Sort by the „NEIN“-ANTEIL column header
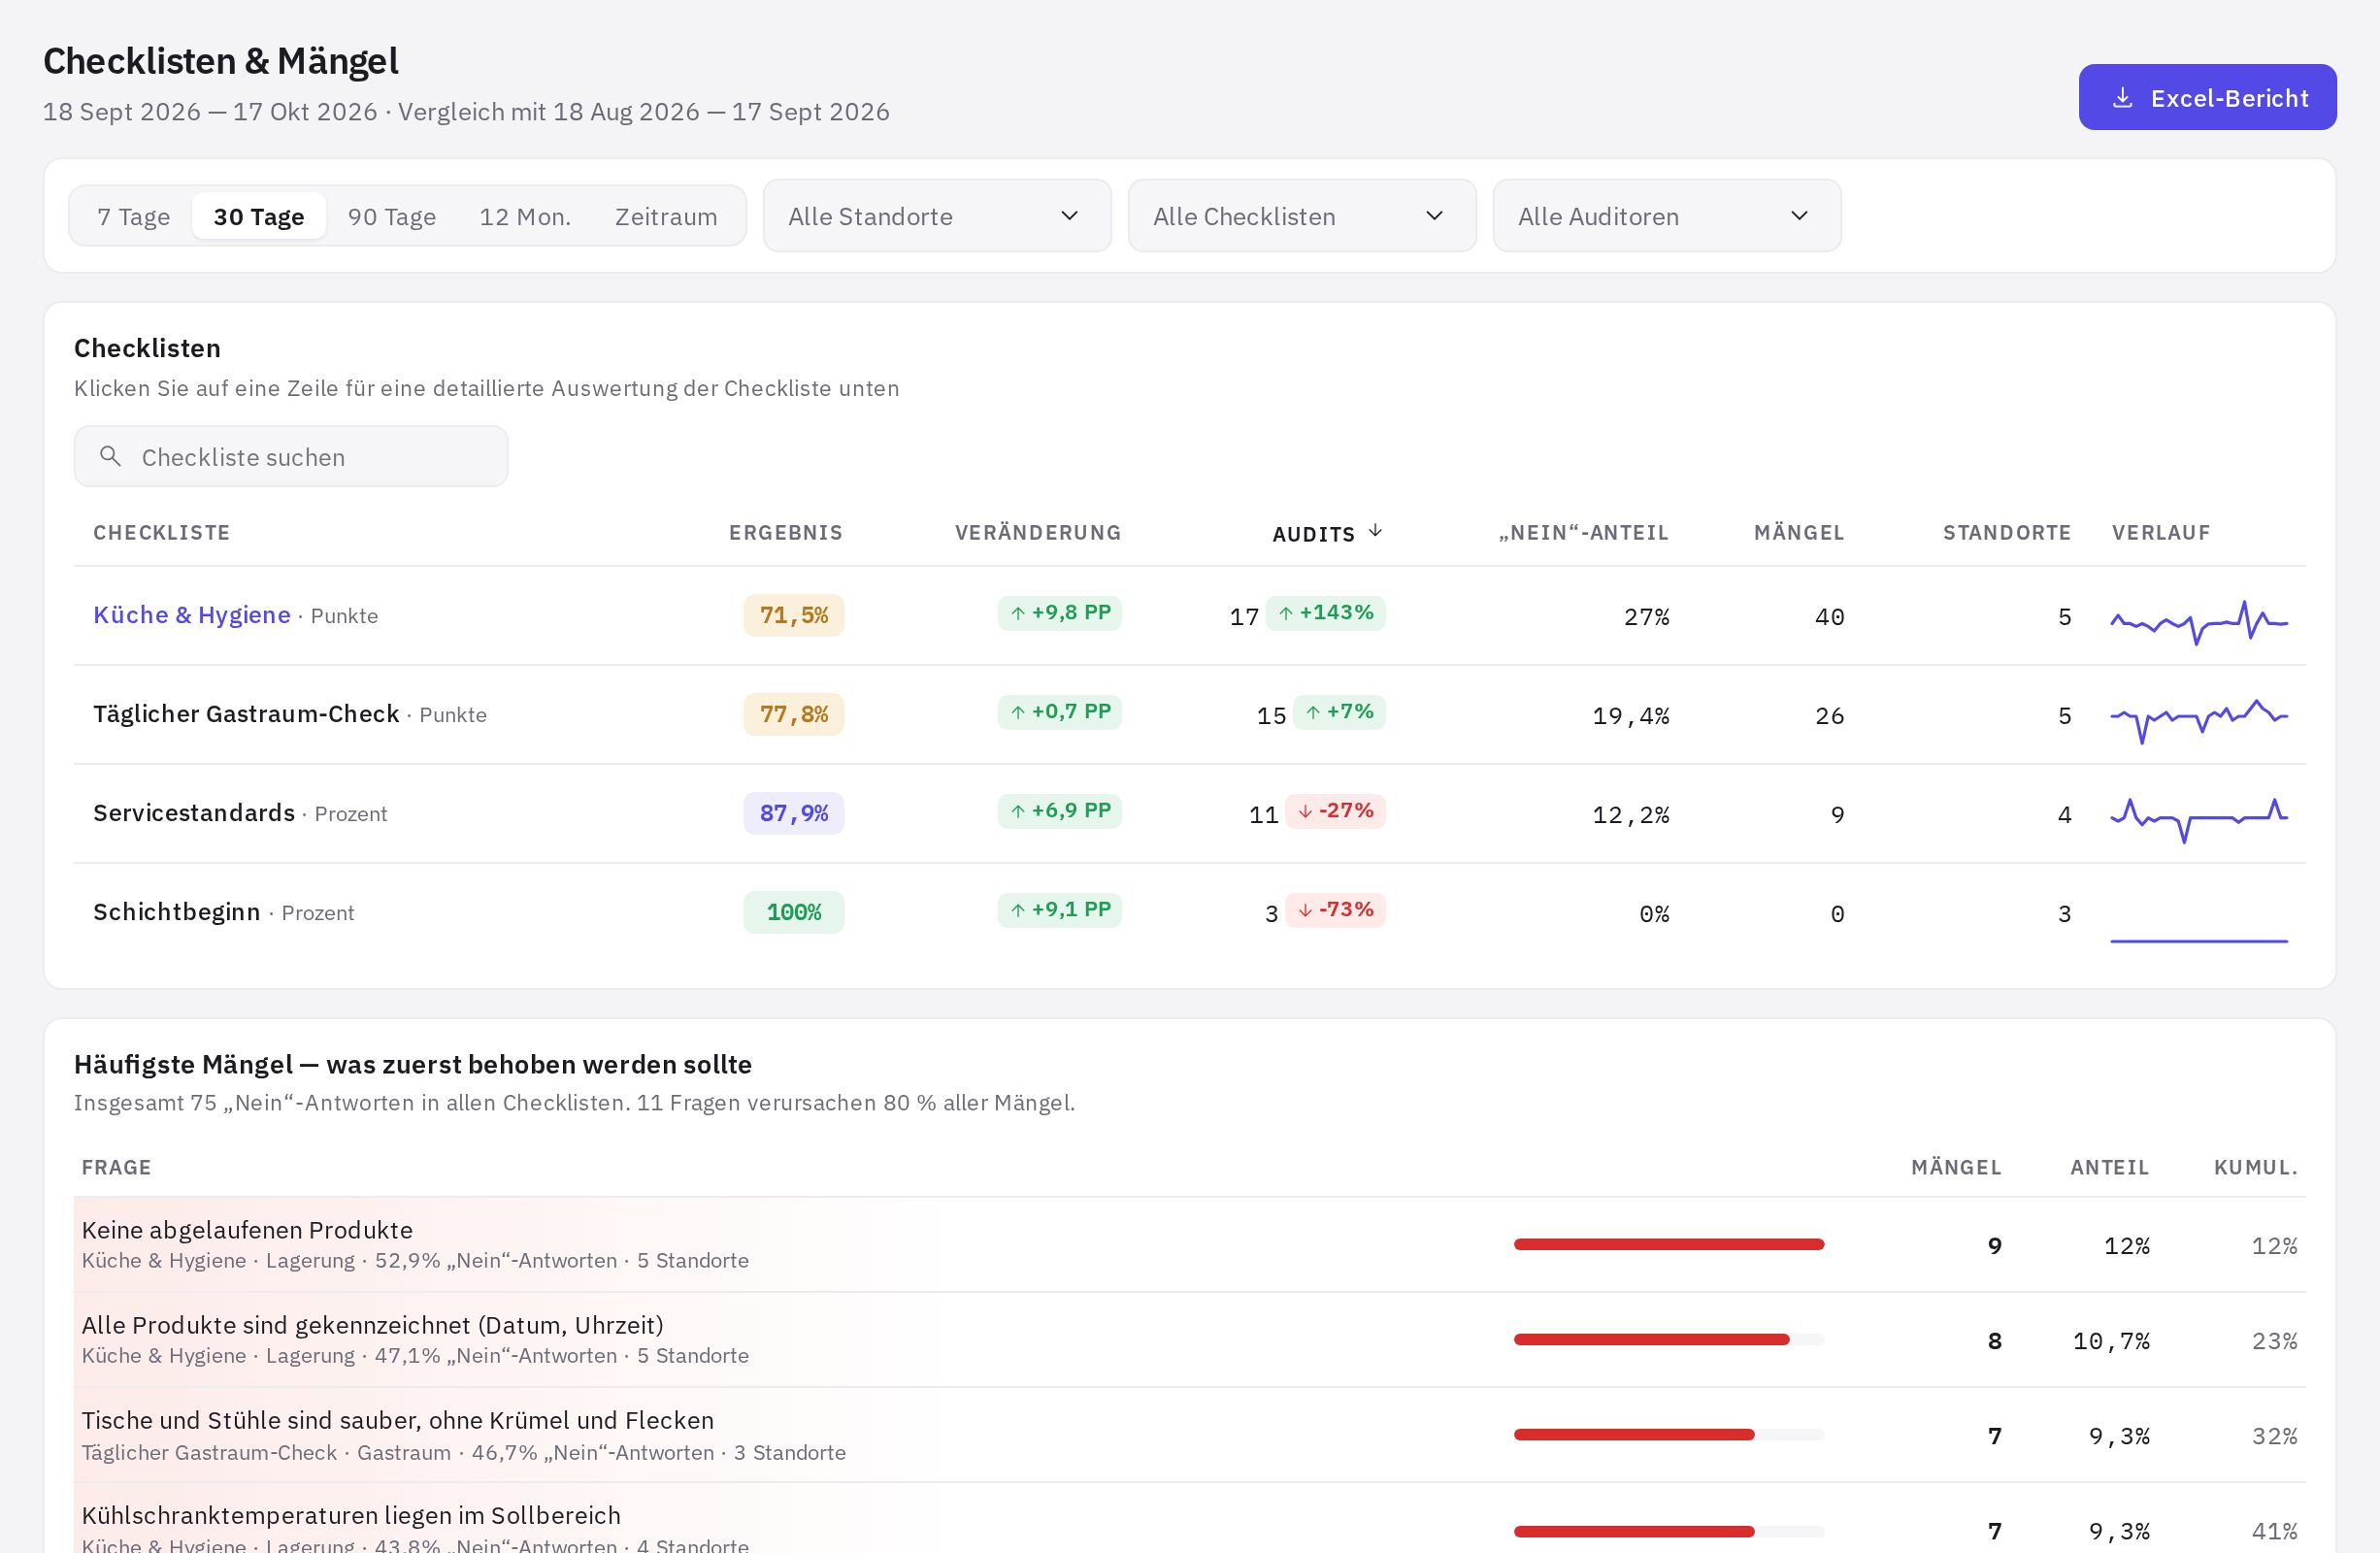Image resolution: width=2380 pixels, height=1553 pixels. pos(1583,532)
